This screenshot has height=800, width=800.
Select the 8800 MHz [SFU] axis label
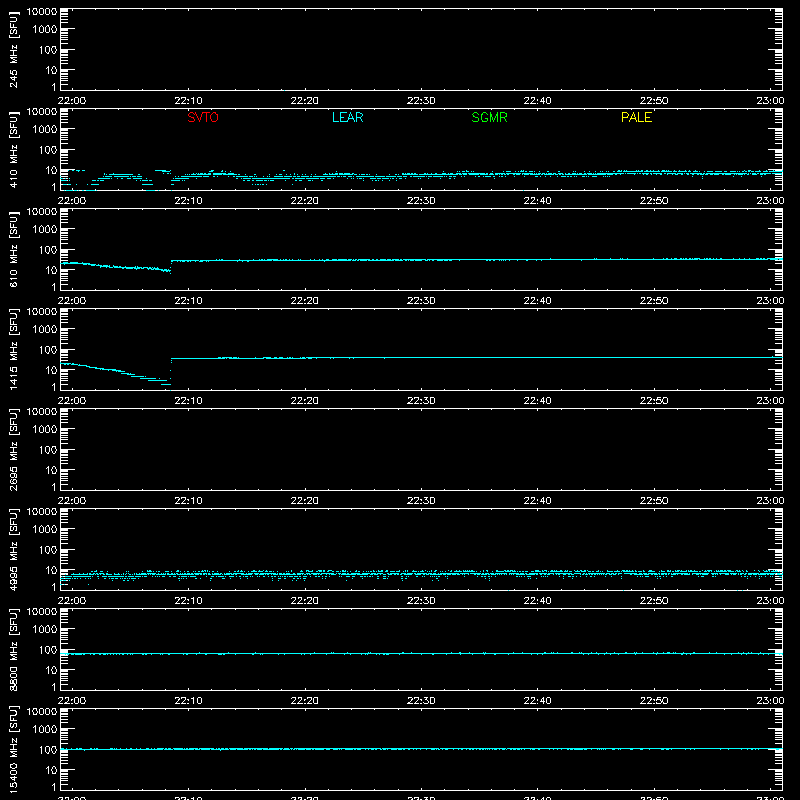(x=14, y=649)
